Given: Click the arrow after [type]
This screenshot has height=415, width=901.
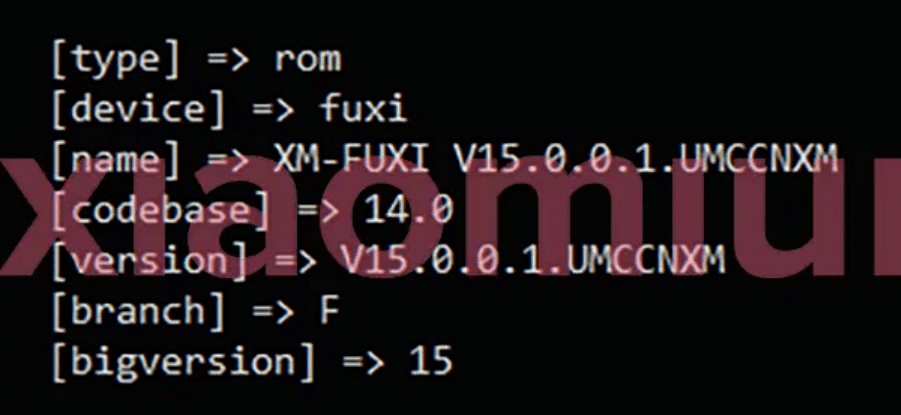Looking at the screenshot, I should [x=228, y=60].
